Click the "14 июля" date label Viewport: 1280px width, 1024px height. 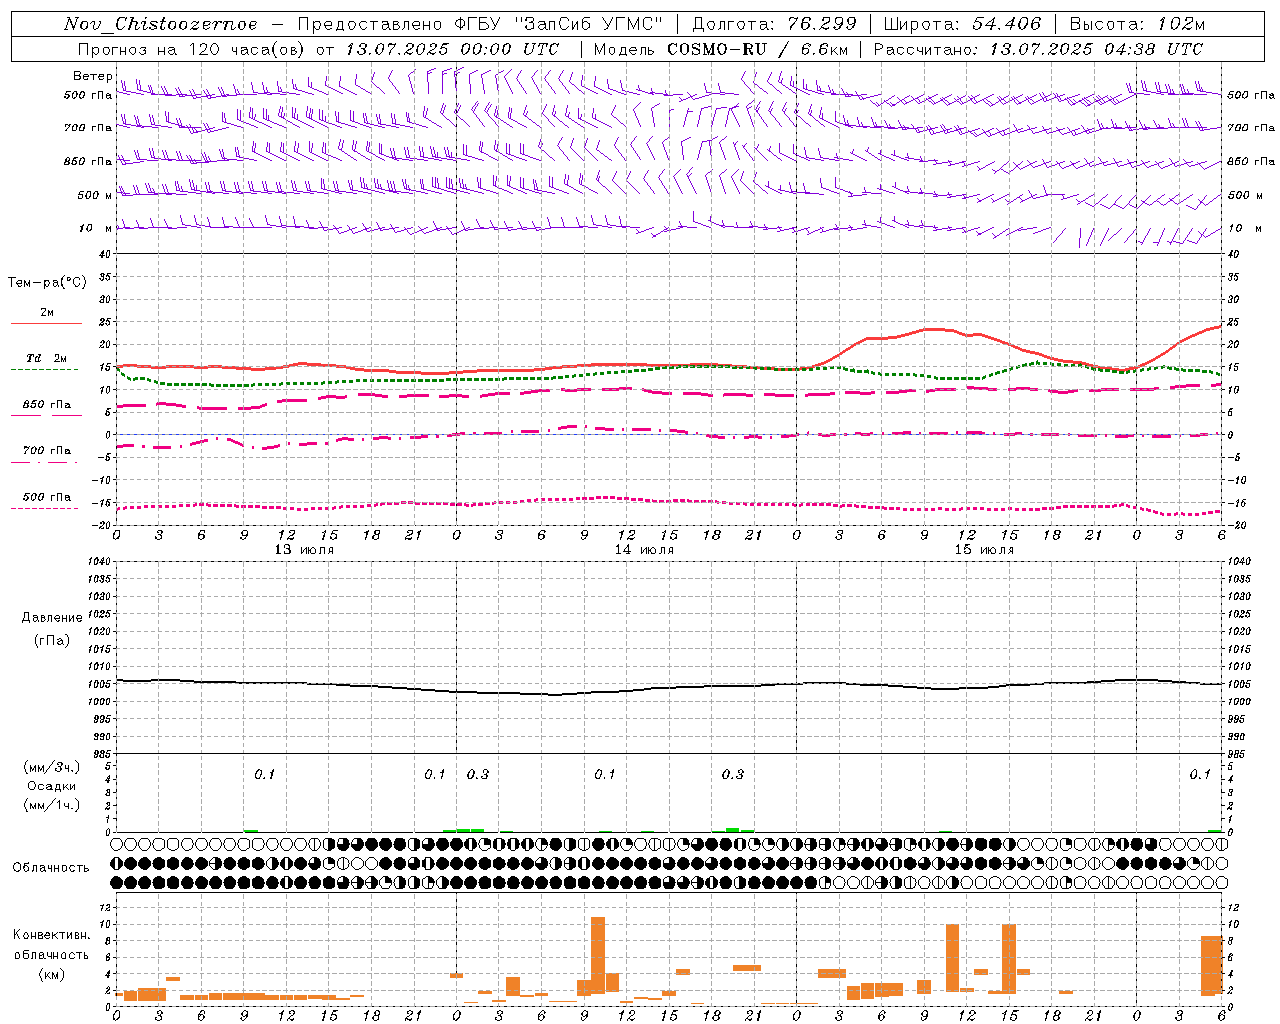click(644, 550)
